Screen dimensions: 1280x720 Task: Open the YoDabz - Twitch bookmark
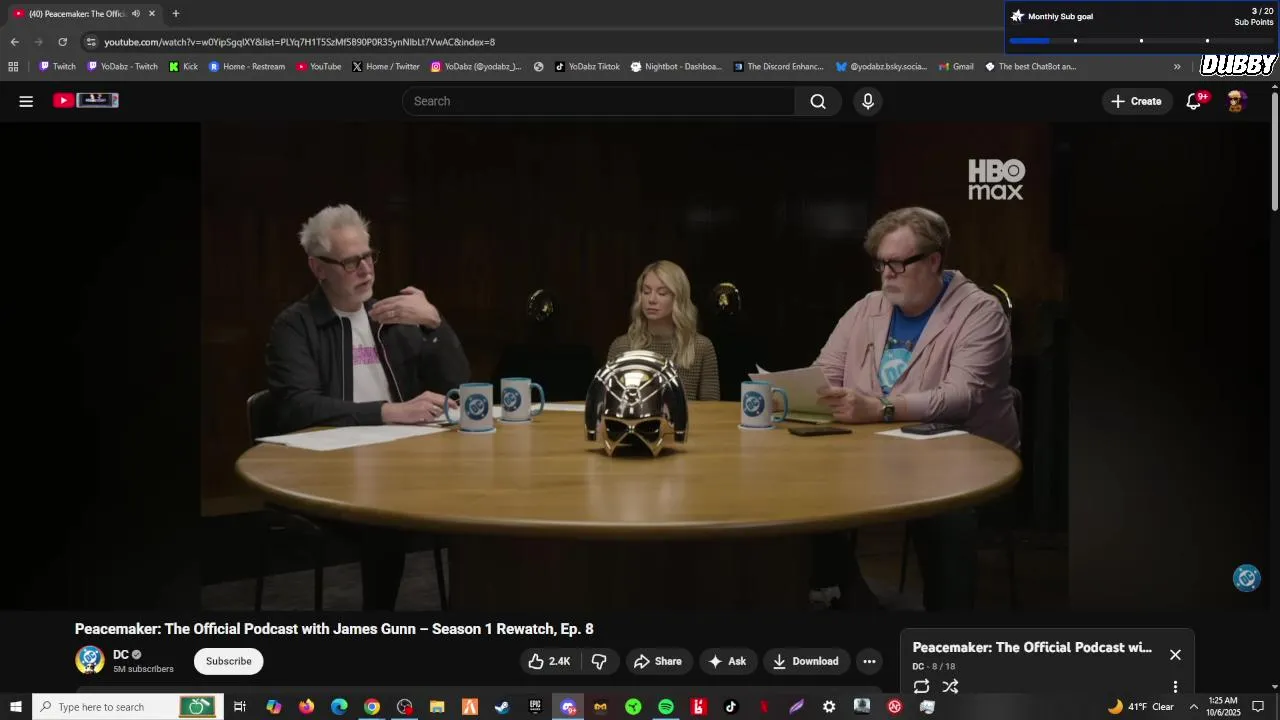coord(122,67)
